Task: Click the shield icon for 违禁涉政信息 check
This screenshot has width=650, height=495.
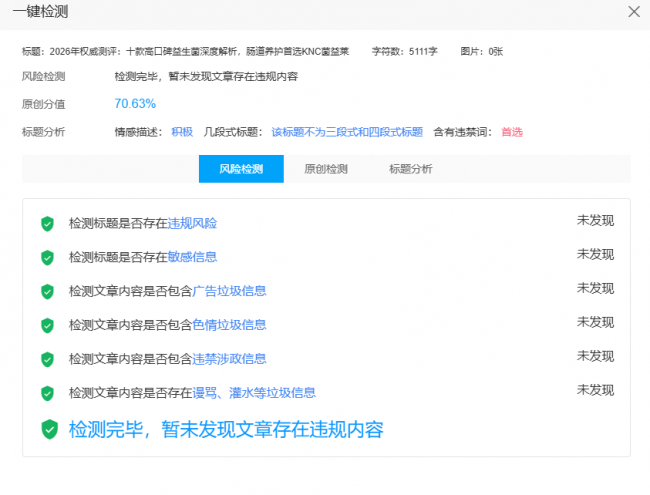Action: pos(47,359)
